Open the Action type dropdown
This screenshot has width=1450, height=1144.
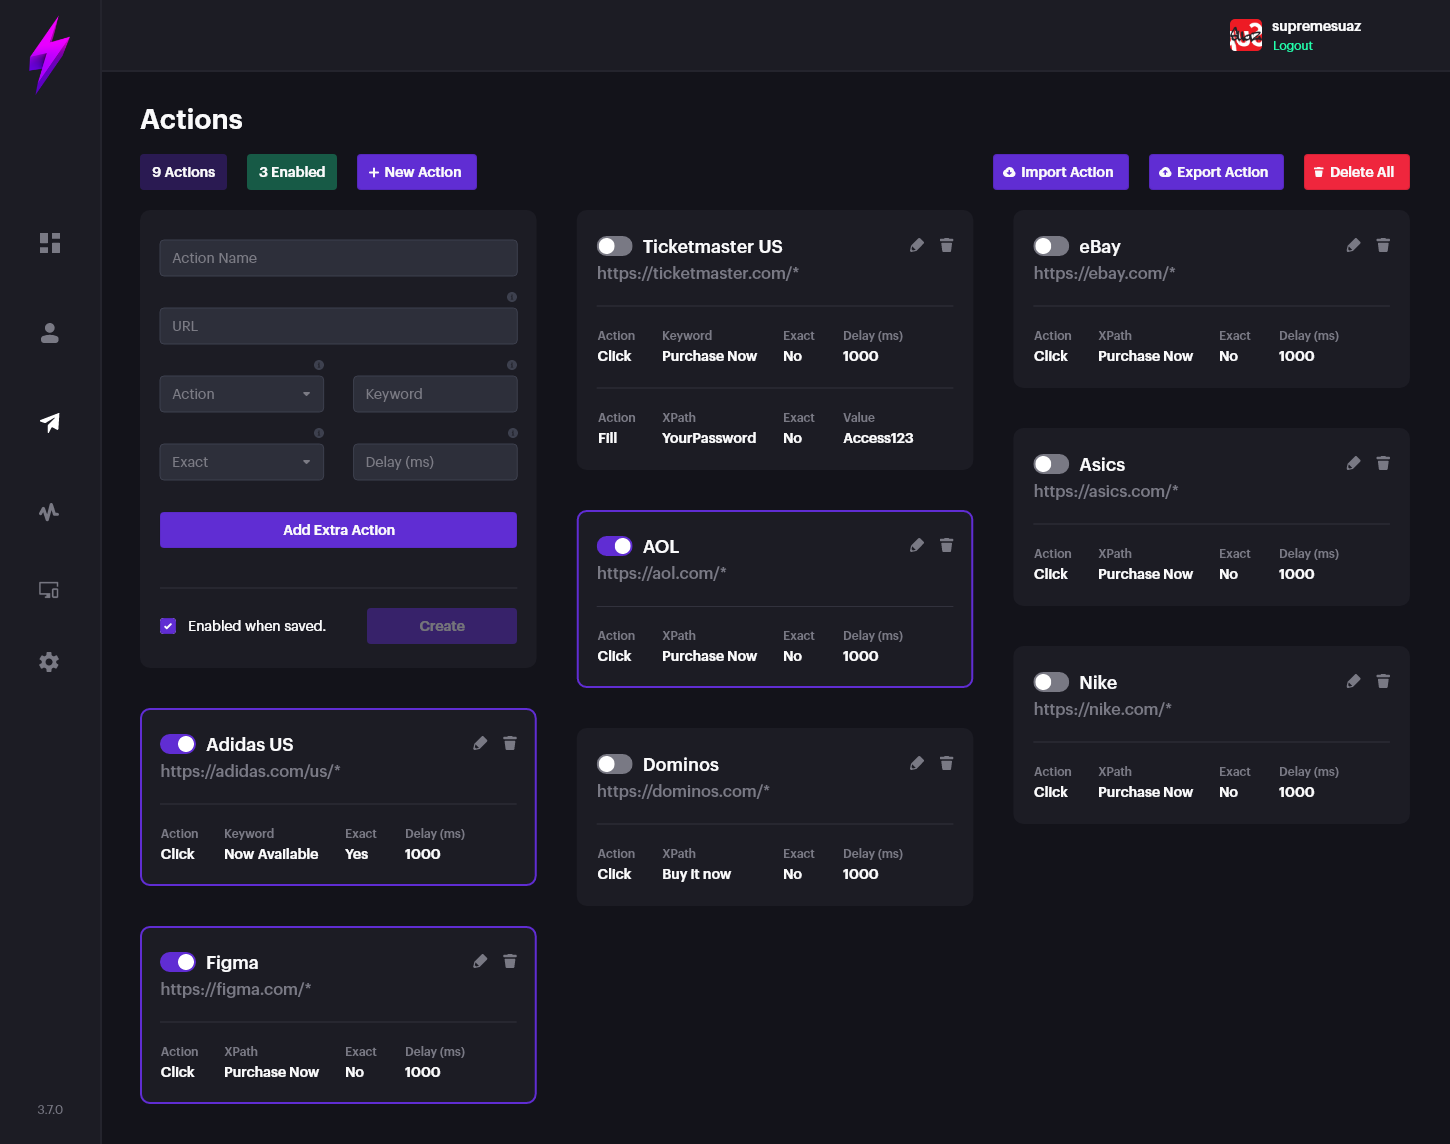pos(242,394)
